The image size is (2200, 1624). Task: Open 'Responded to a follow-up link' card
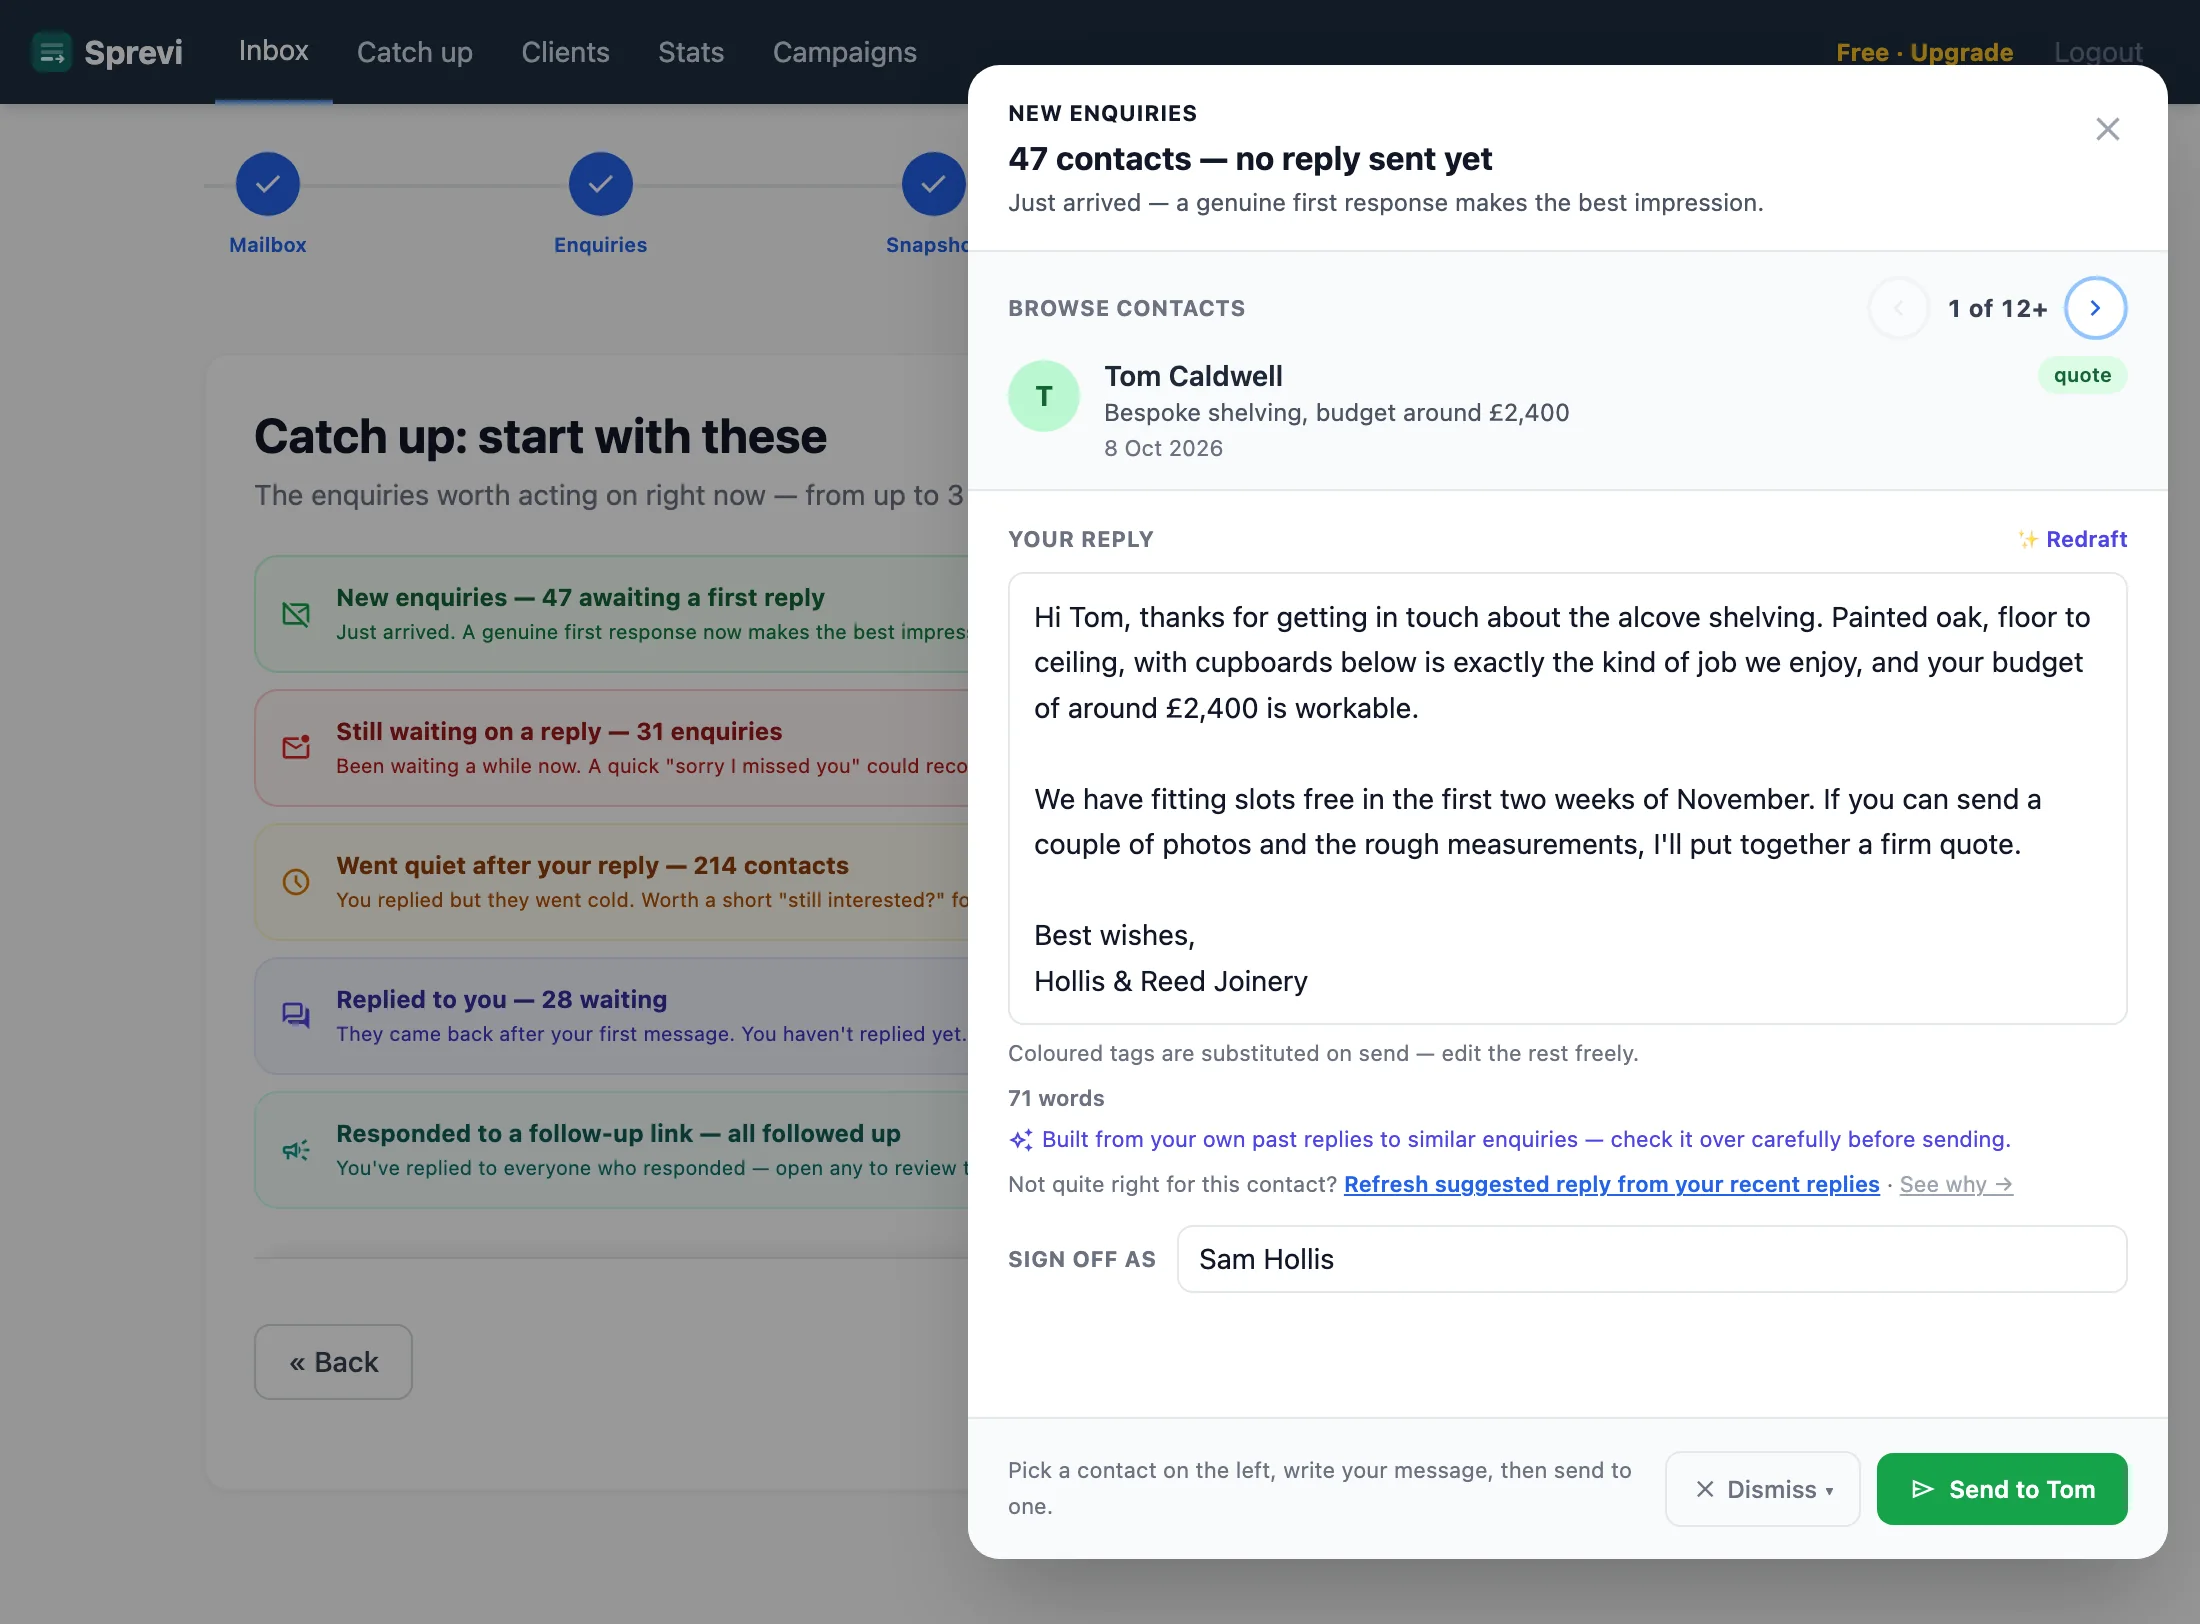(612, 1150)
